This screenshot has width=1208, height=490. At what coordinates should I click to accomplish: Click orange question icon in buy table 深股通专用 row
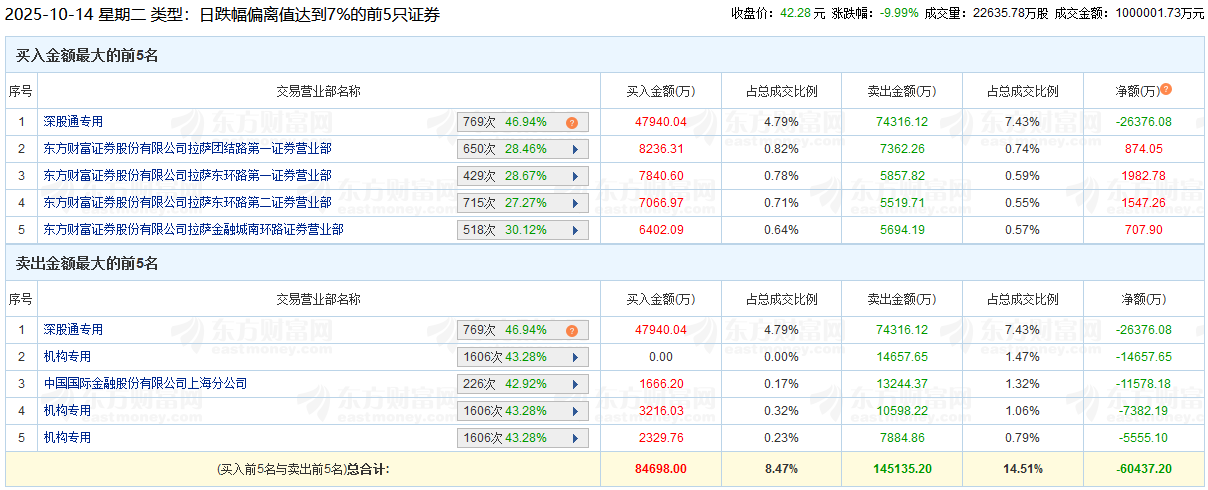point(572,123)
